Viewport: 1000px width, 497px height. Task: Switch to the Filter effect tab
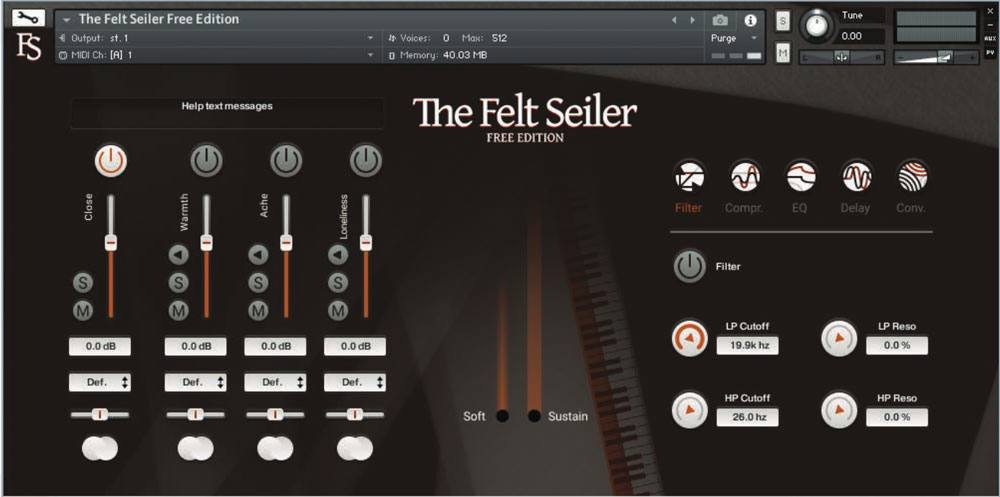[x=689, y=177]
